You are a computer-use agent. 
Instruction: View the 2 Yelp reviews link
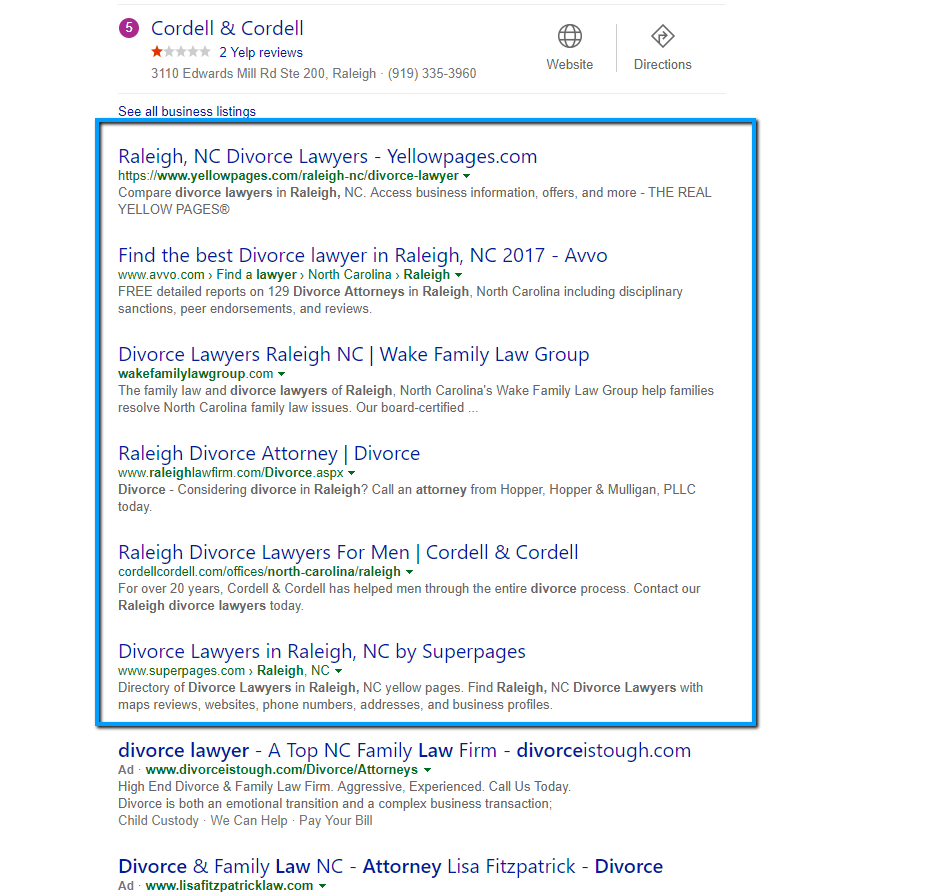tap(261, 53)
